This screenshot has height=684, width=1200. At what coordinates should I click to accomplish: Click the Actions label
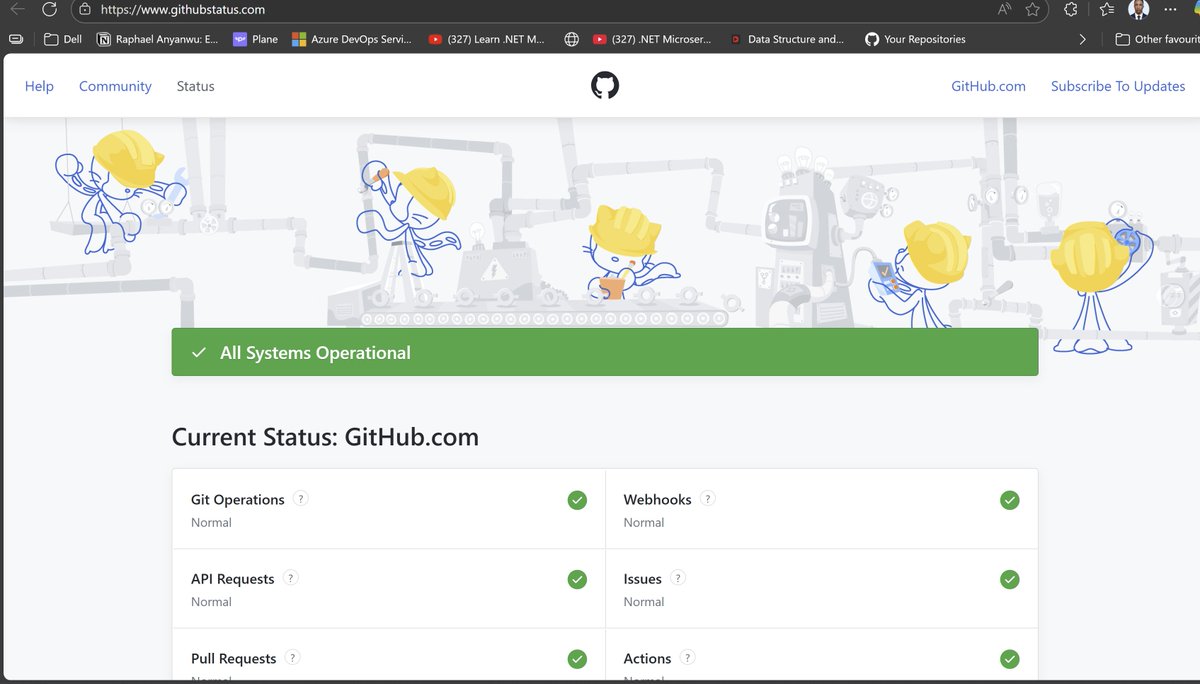click(x=647, y=659)
